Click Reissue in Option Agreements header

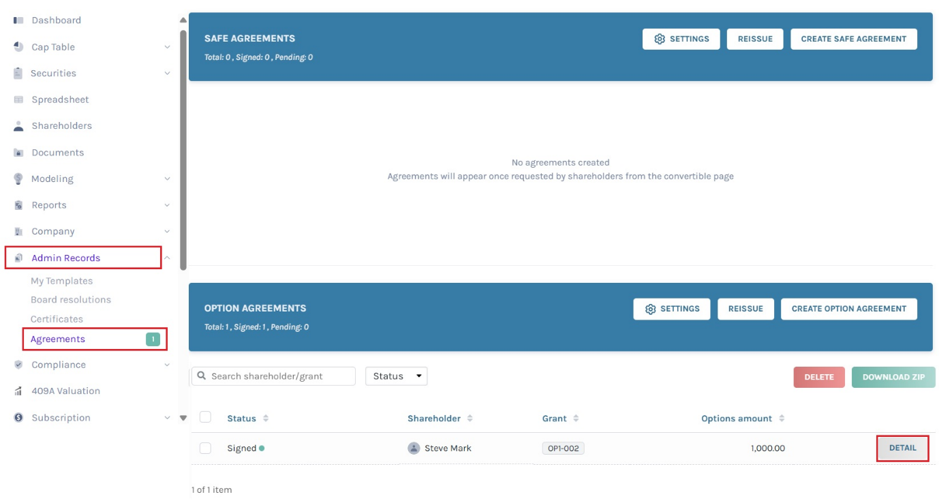pos(746,309)
